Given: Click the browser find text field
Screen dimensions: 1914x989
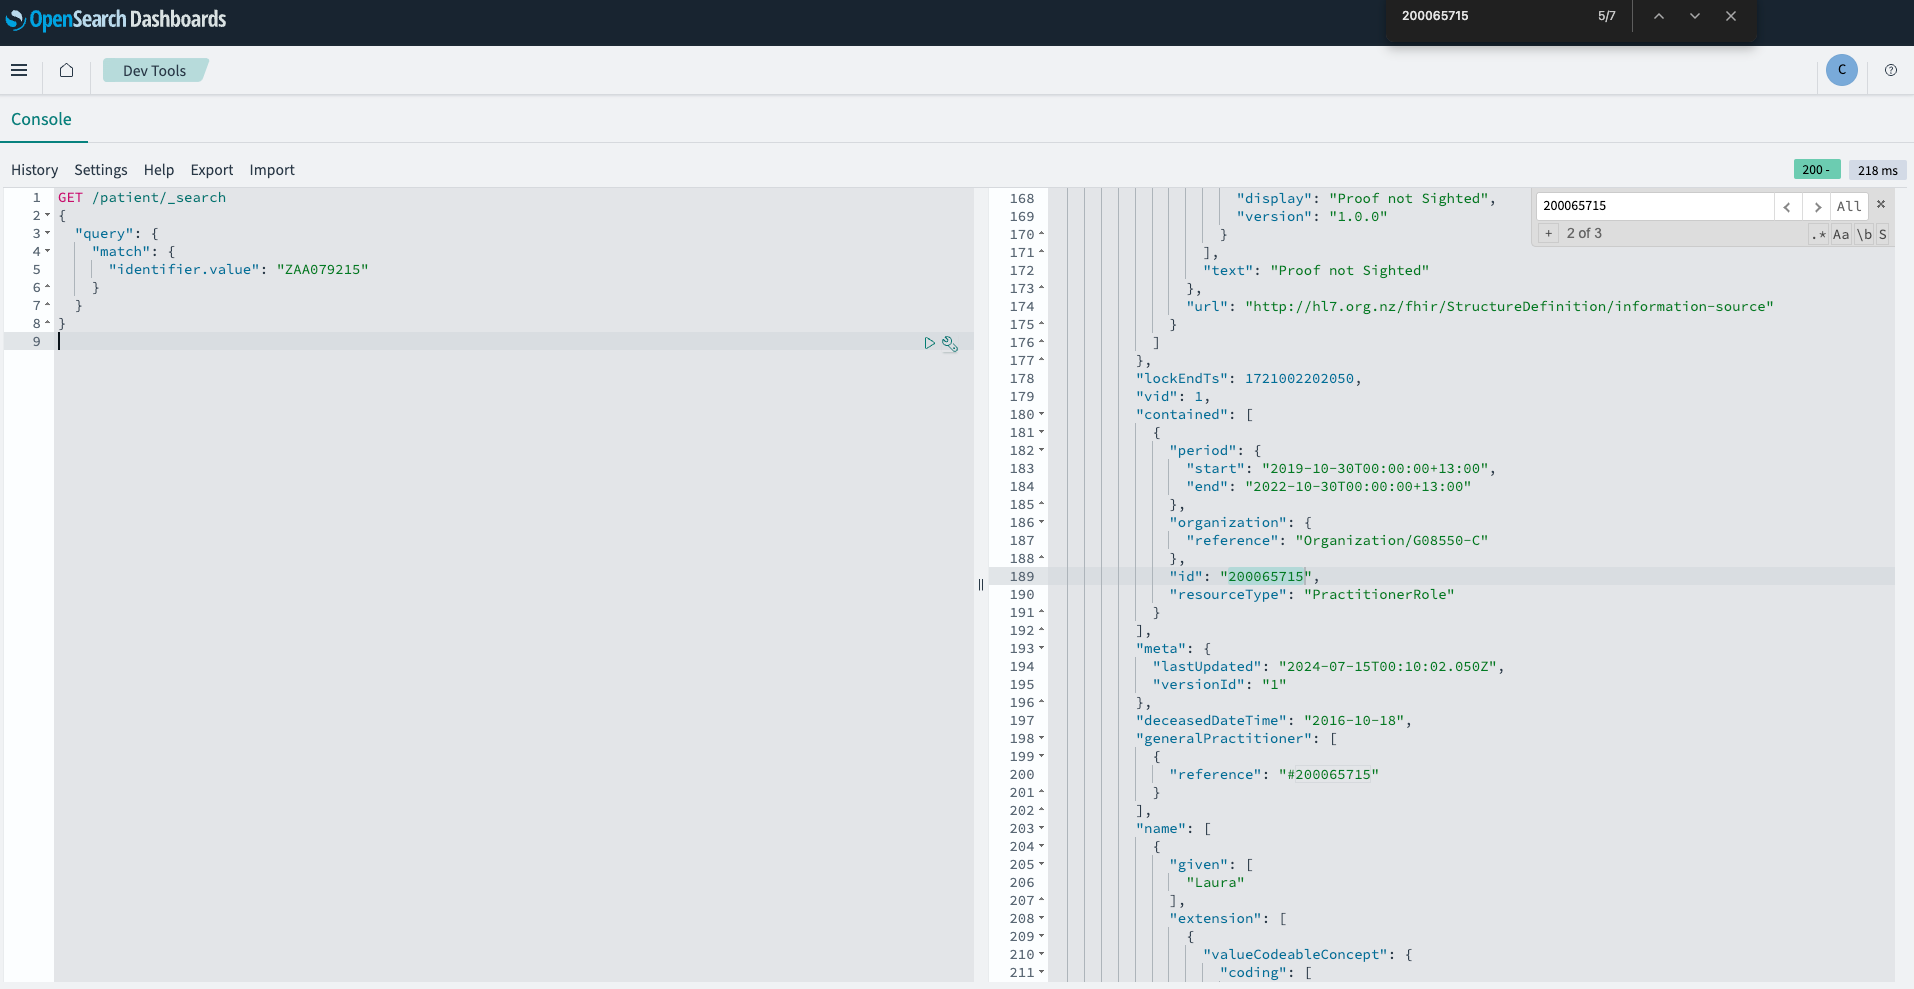Looking at the screenshot, I should [1489, 16].
